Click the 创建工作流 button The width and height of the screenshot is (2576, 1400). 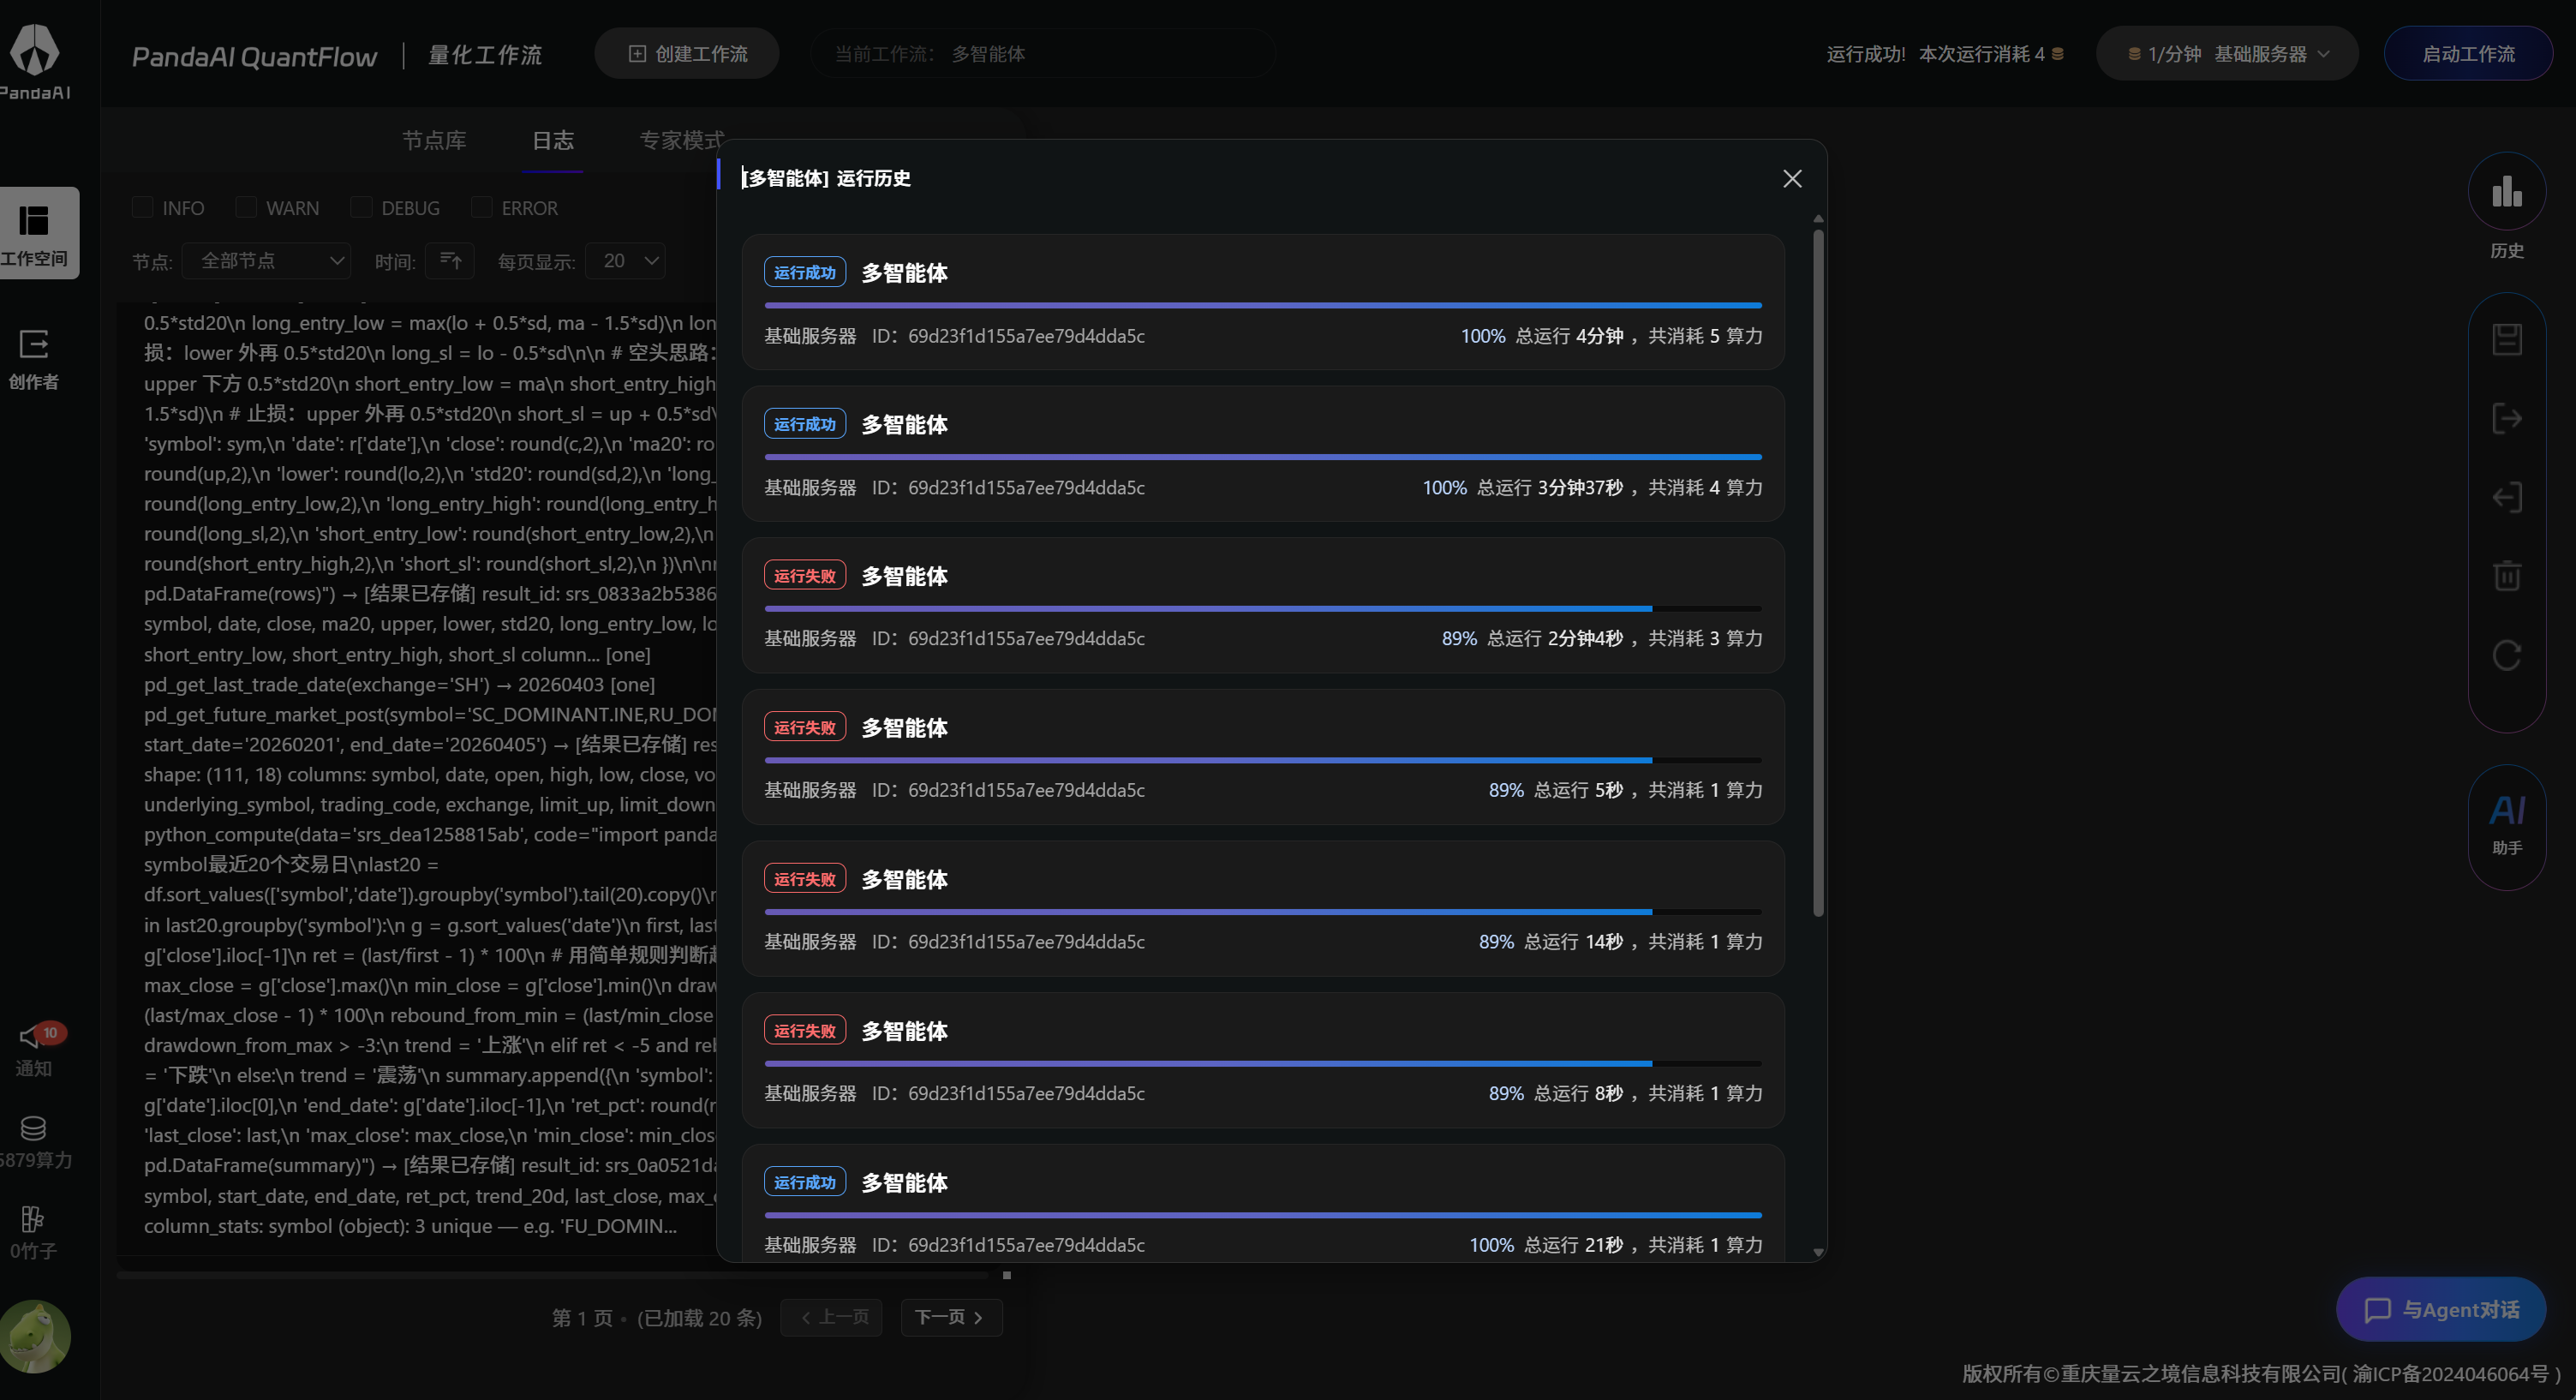[687, 54]
